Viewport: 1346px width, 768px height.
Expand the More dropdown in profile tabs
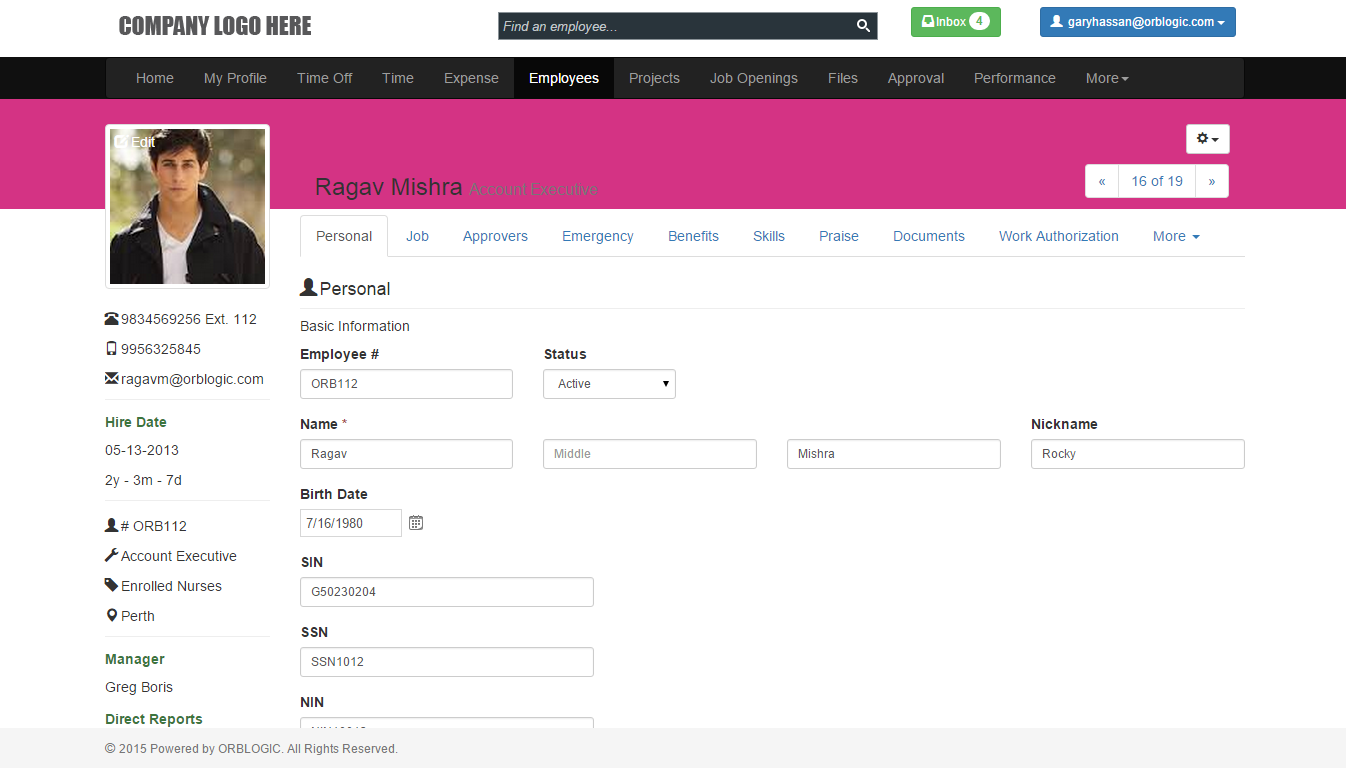(x=1176, y=236)
